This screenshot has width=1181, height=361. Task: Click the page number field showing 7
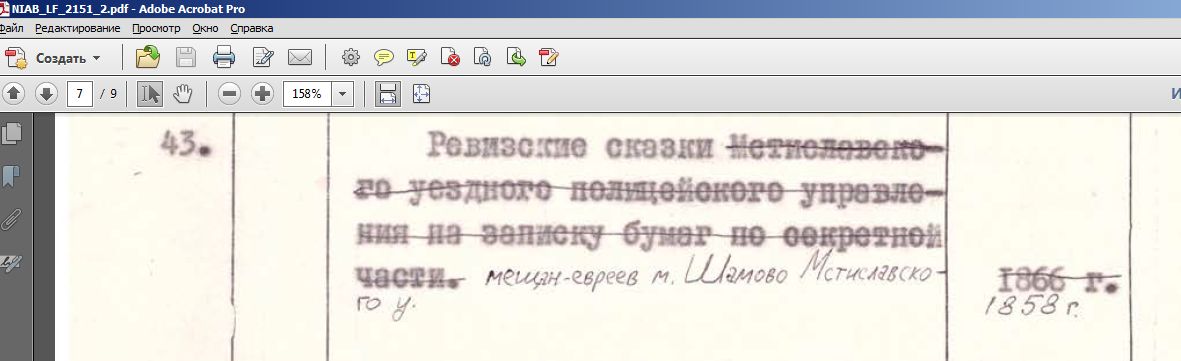[x=80, y=94]
